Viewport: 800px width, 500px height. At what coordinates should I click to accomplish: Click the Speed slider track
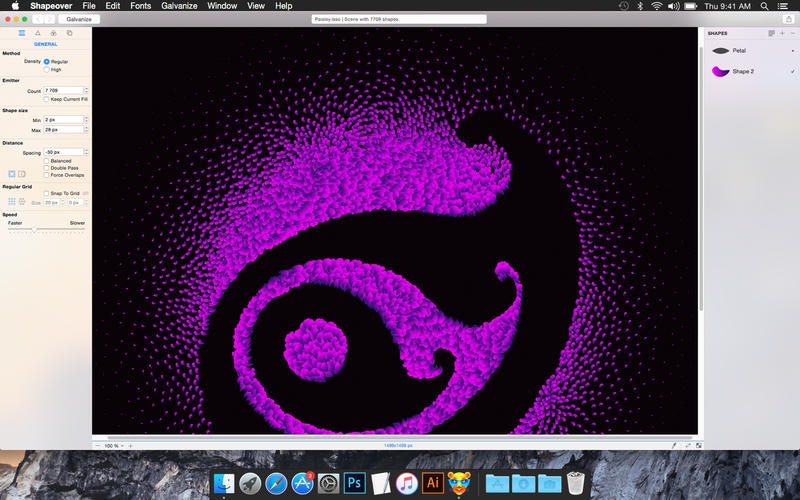46,230
